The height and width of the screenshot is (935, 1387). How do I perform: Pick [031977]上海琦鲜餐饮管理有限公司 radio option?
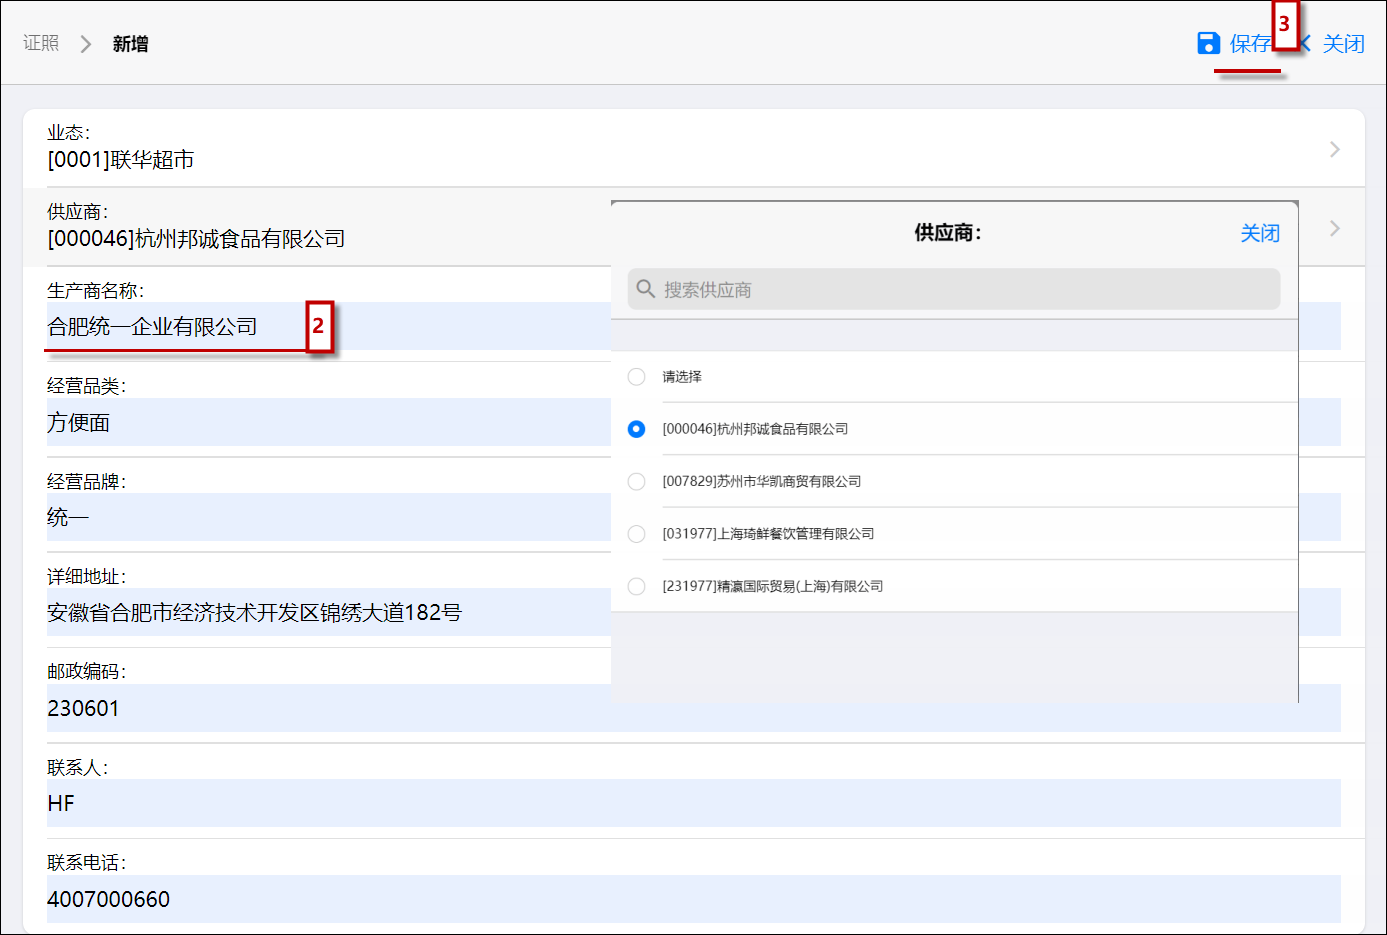(x=636, y=534)
